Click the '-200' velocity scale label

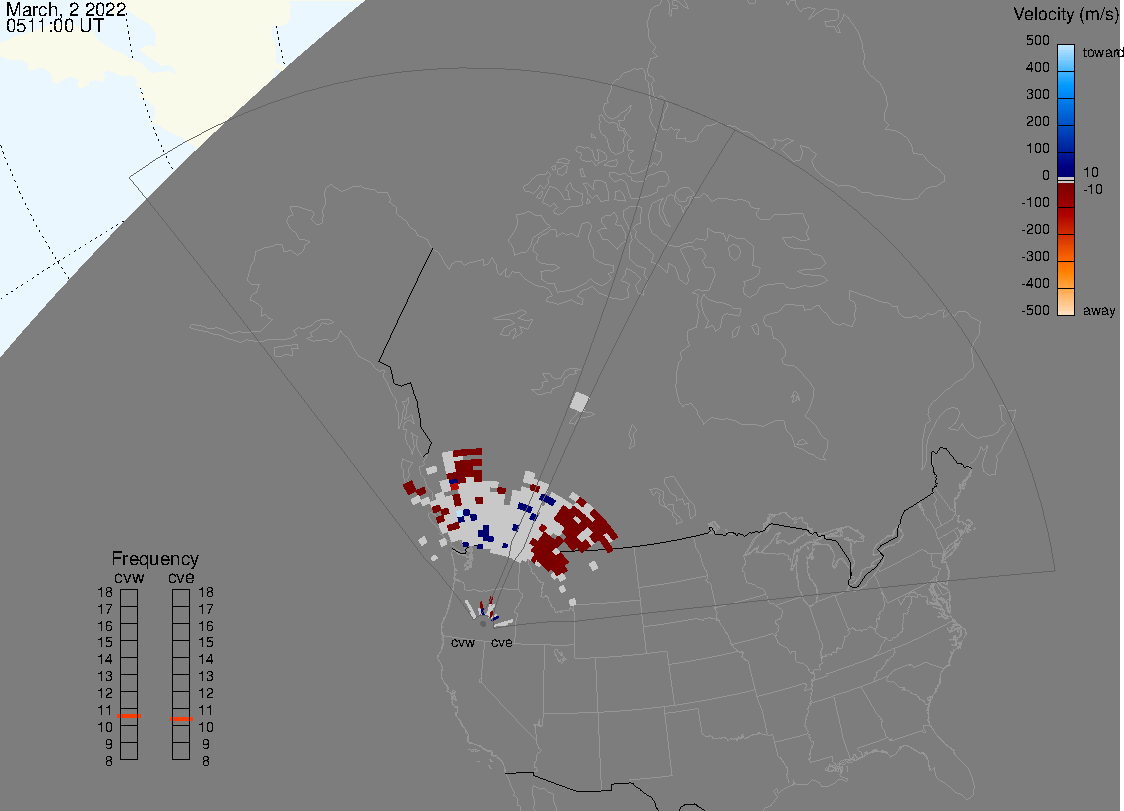click(1035, 229)
